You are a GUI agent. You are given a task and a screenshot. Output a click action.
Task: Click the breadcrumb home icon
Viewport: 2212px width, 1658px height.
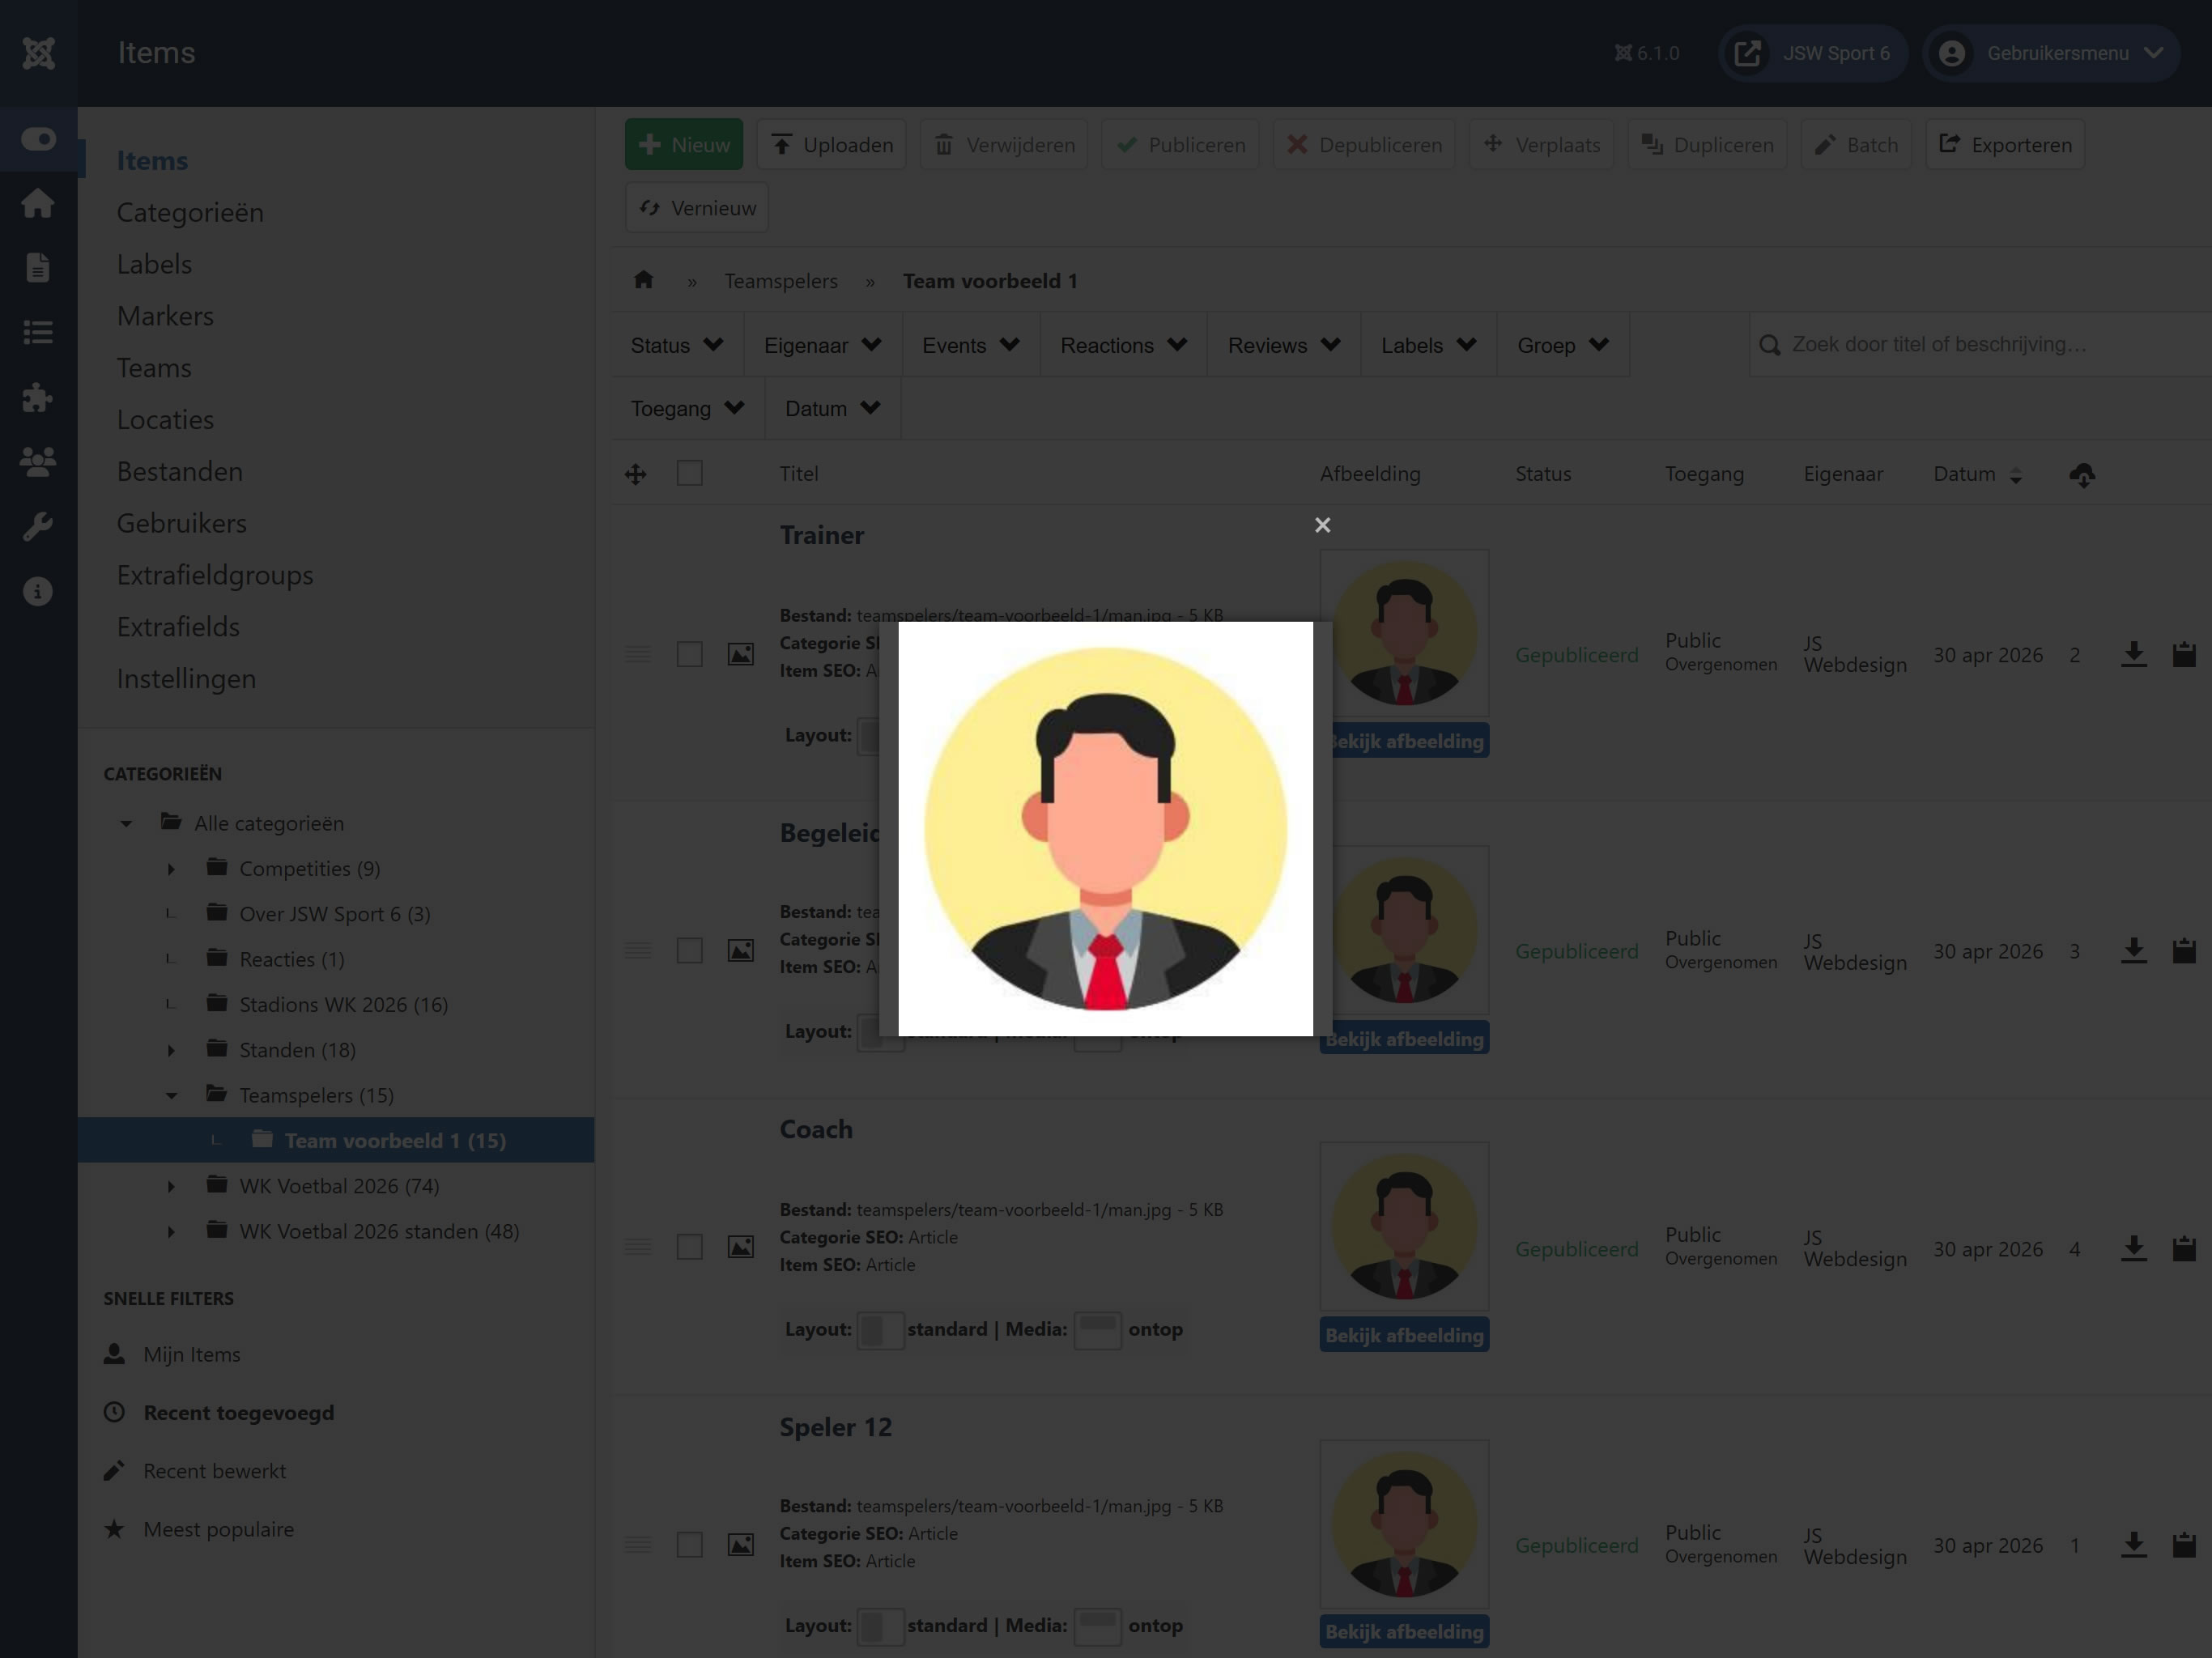[x=643, y=280]
